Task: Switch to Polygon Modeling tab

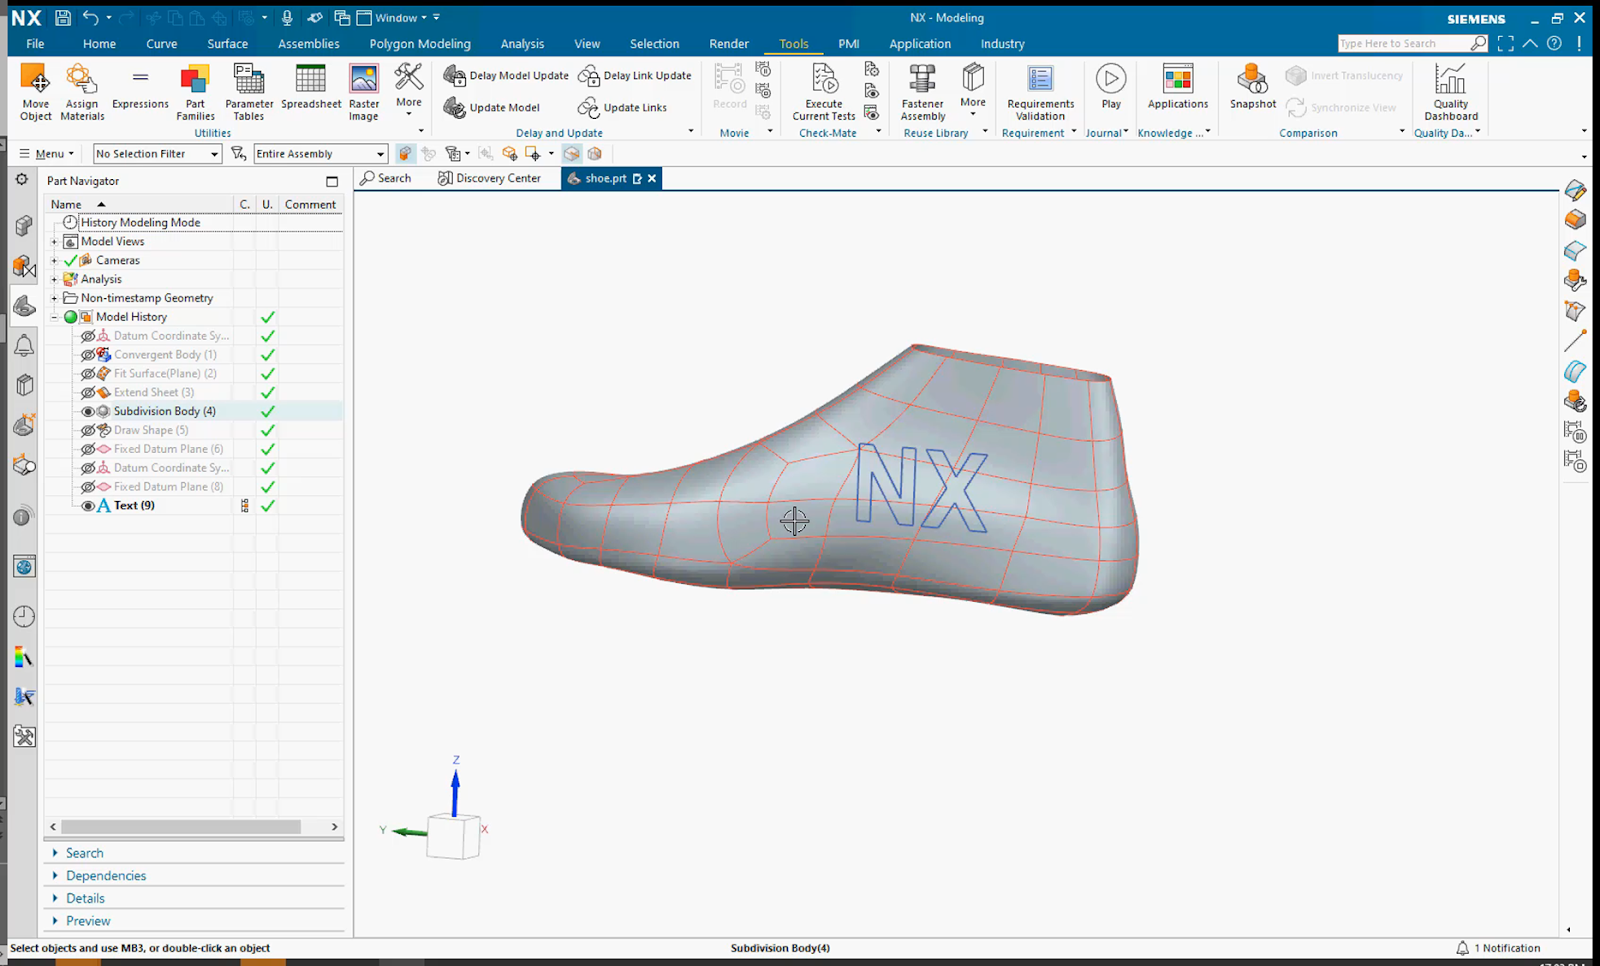Action: [x=420, y=44]
